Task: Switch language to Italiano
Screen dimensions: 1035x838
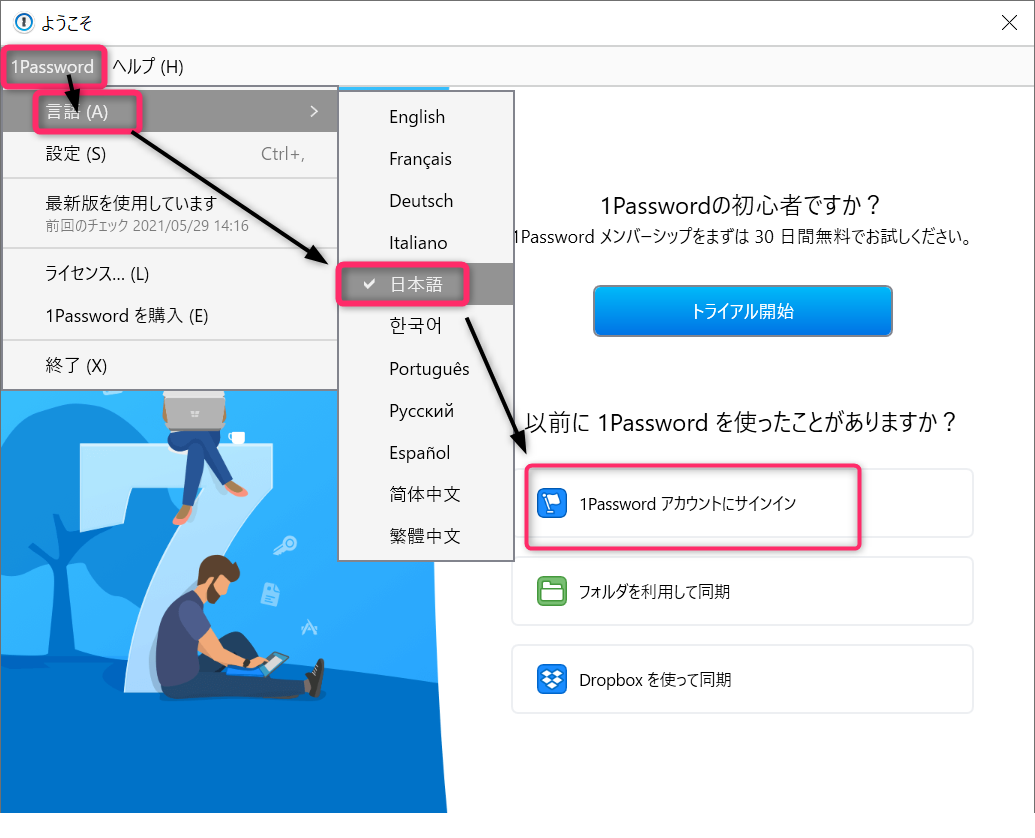Action: tap(426, 243)
